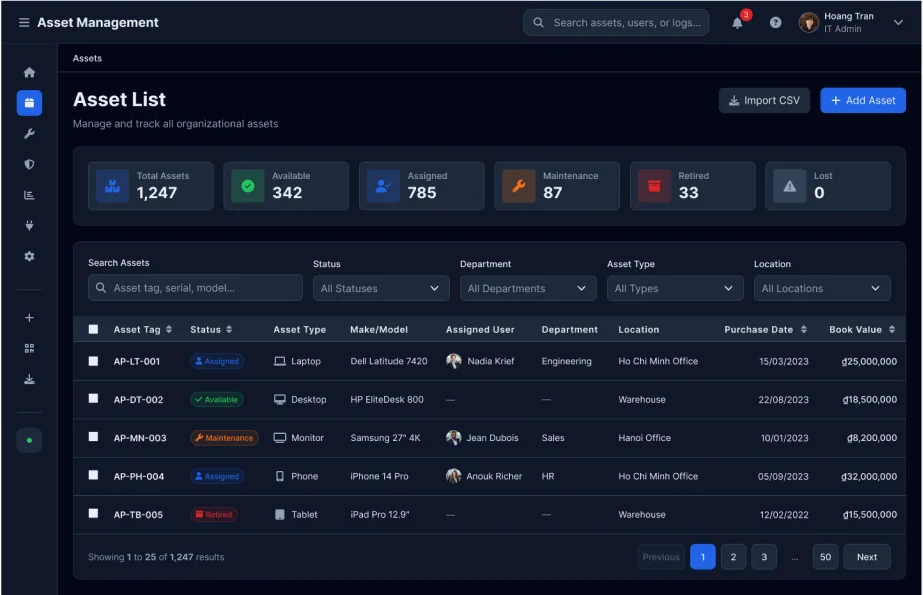This screenshot has width=923, height=595.
Task: Click the Next page button
Action: pyautogui.click(x=866, y=557)
